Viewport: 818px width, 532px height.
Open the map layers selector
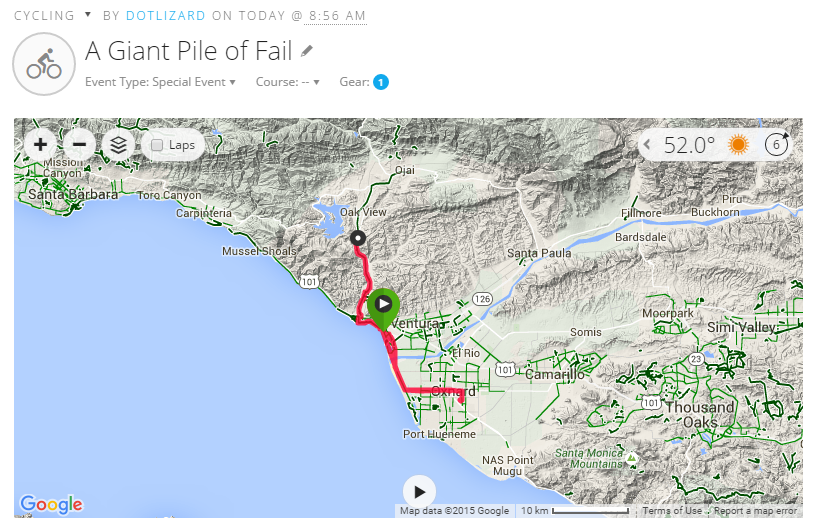click(x=119, y=145)
